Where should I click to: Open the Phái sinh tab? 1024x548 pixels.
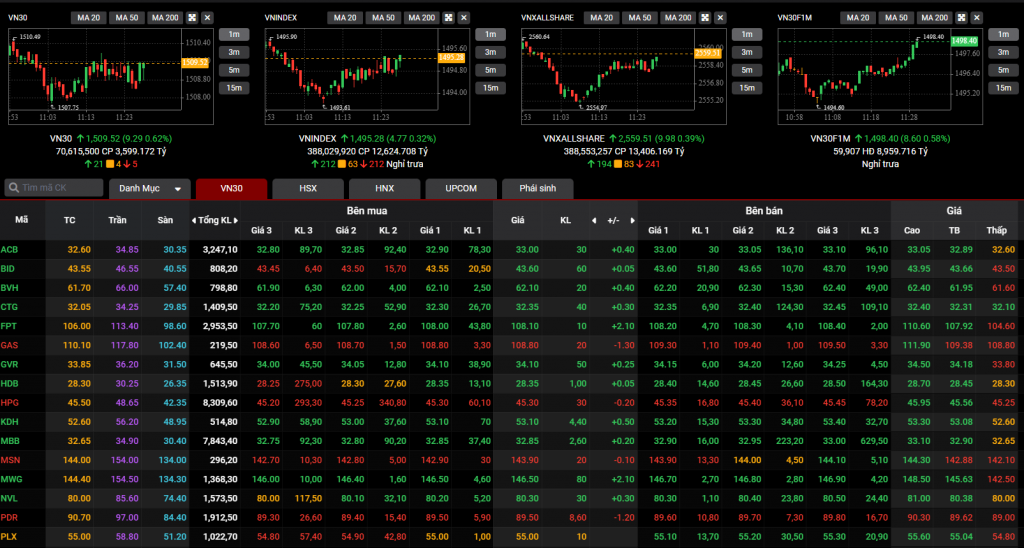pyautogui.click(x=538, y=189)
